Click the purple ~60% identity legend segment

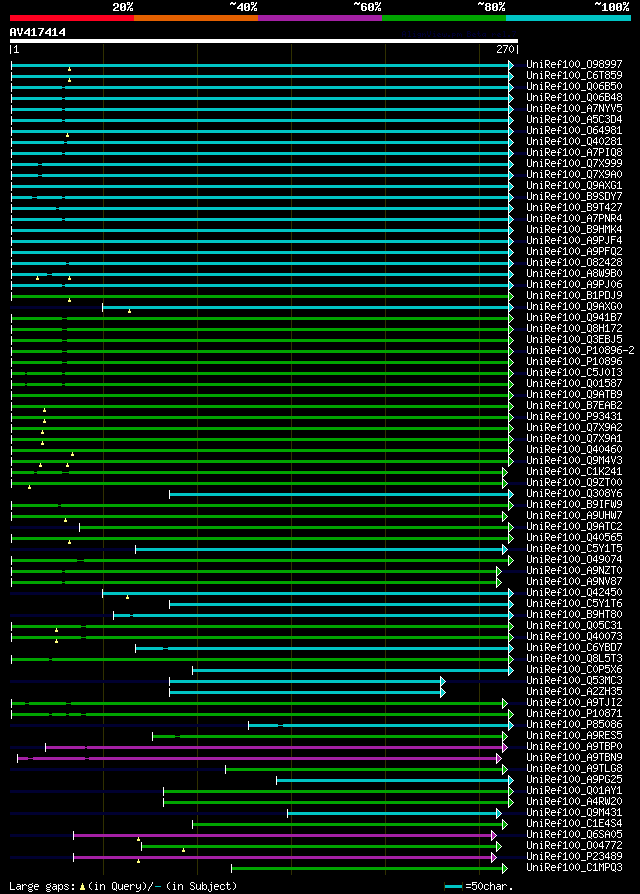(x=320, y=18)
